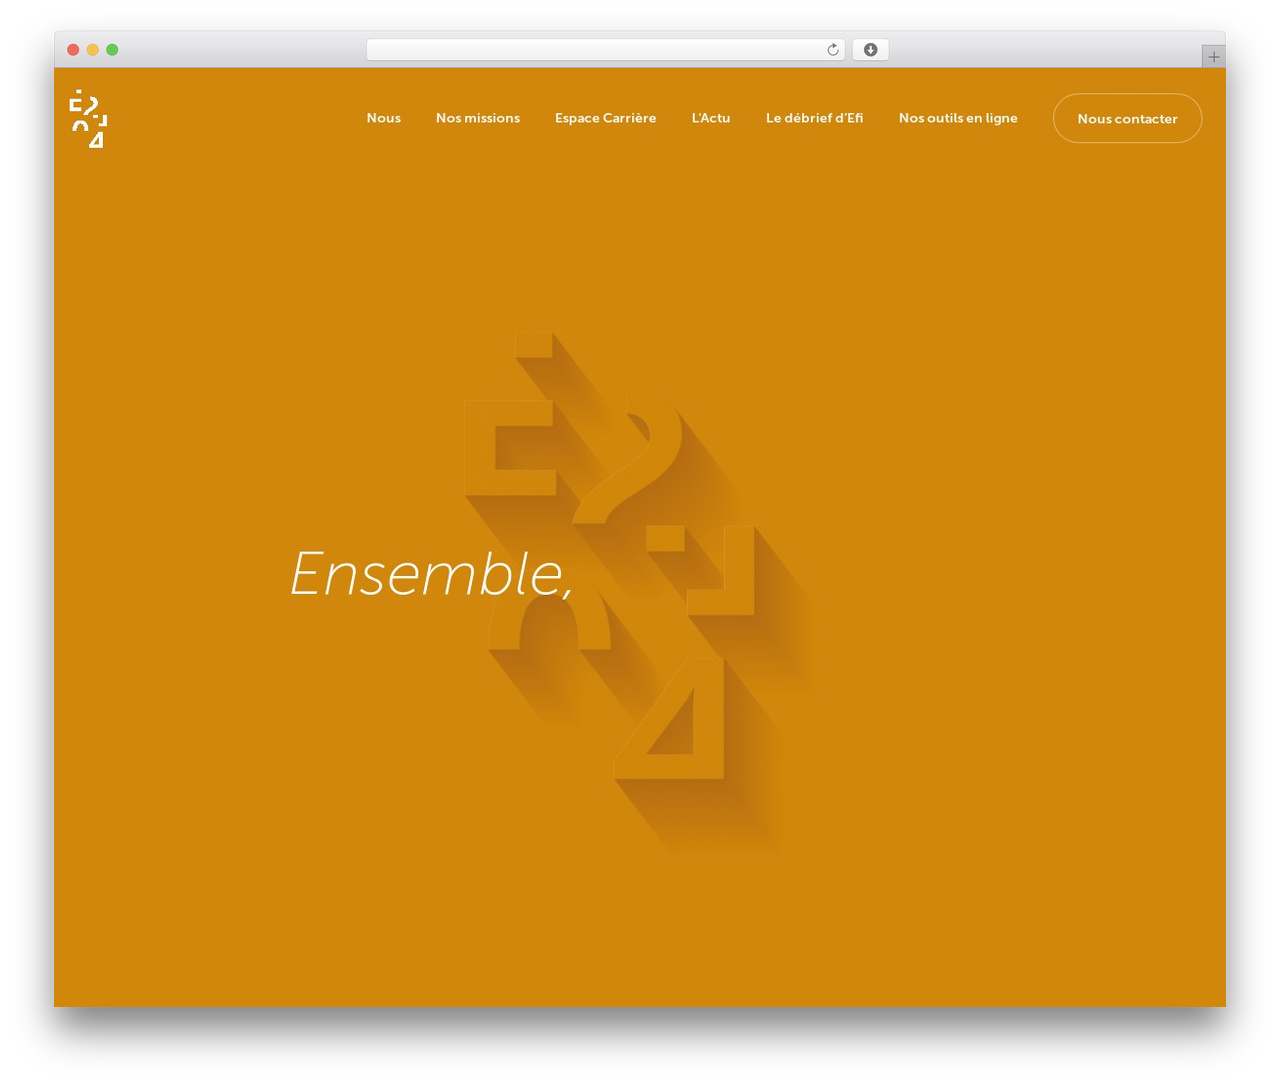Open the Nous menu item
Image resolution: width=1280 pixels, height=1084 pixels.
point(383,118)
